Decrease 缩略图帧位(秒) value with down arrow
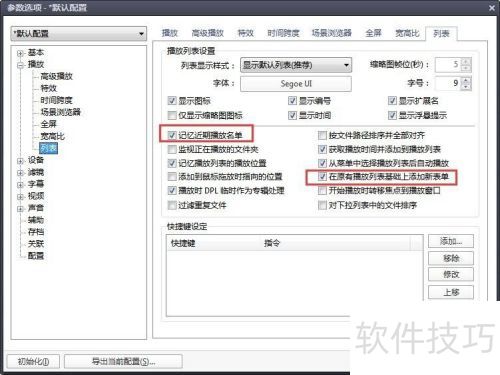The width and height of the screenshot is (500, 375). tap(466, 68)
